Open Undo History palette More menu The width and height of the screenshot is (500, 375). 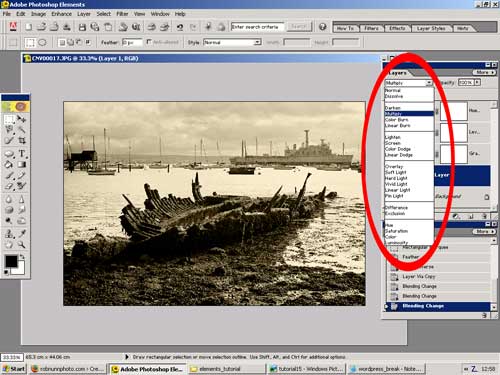pyautogui.click(x=484, y=231)
